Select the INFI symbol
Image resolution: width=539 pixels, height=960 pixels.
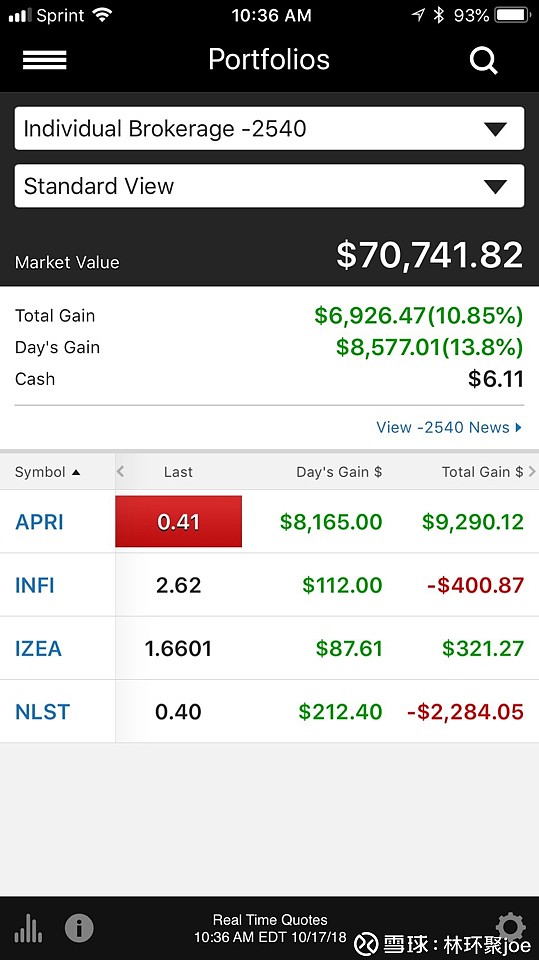(x=35, y=585)
